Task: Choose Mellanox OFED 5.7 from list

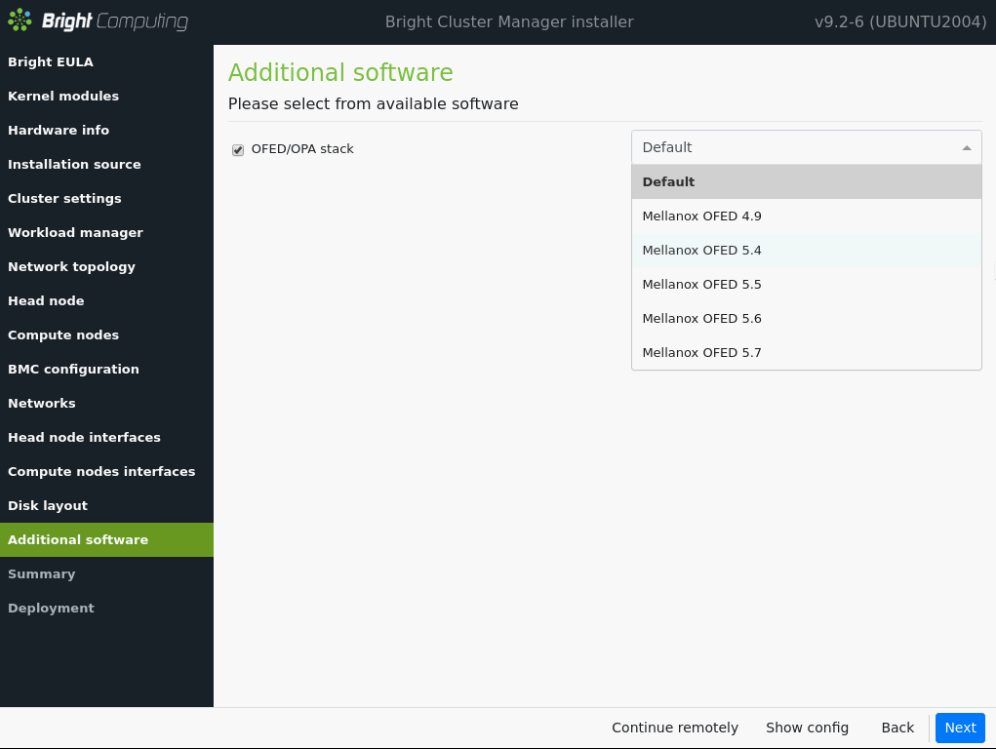Action: click(x=806, y=353)
